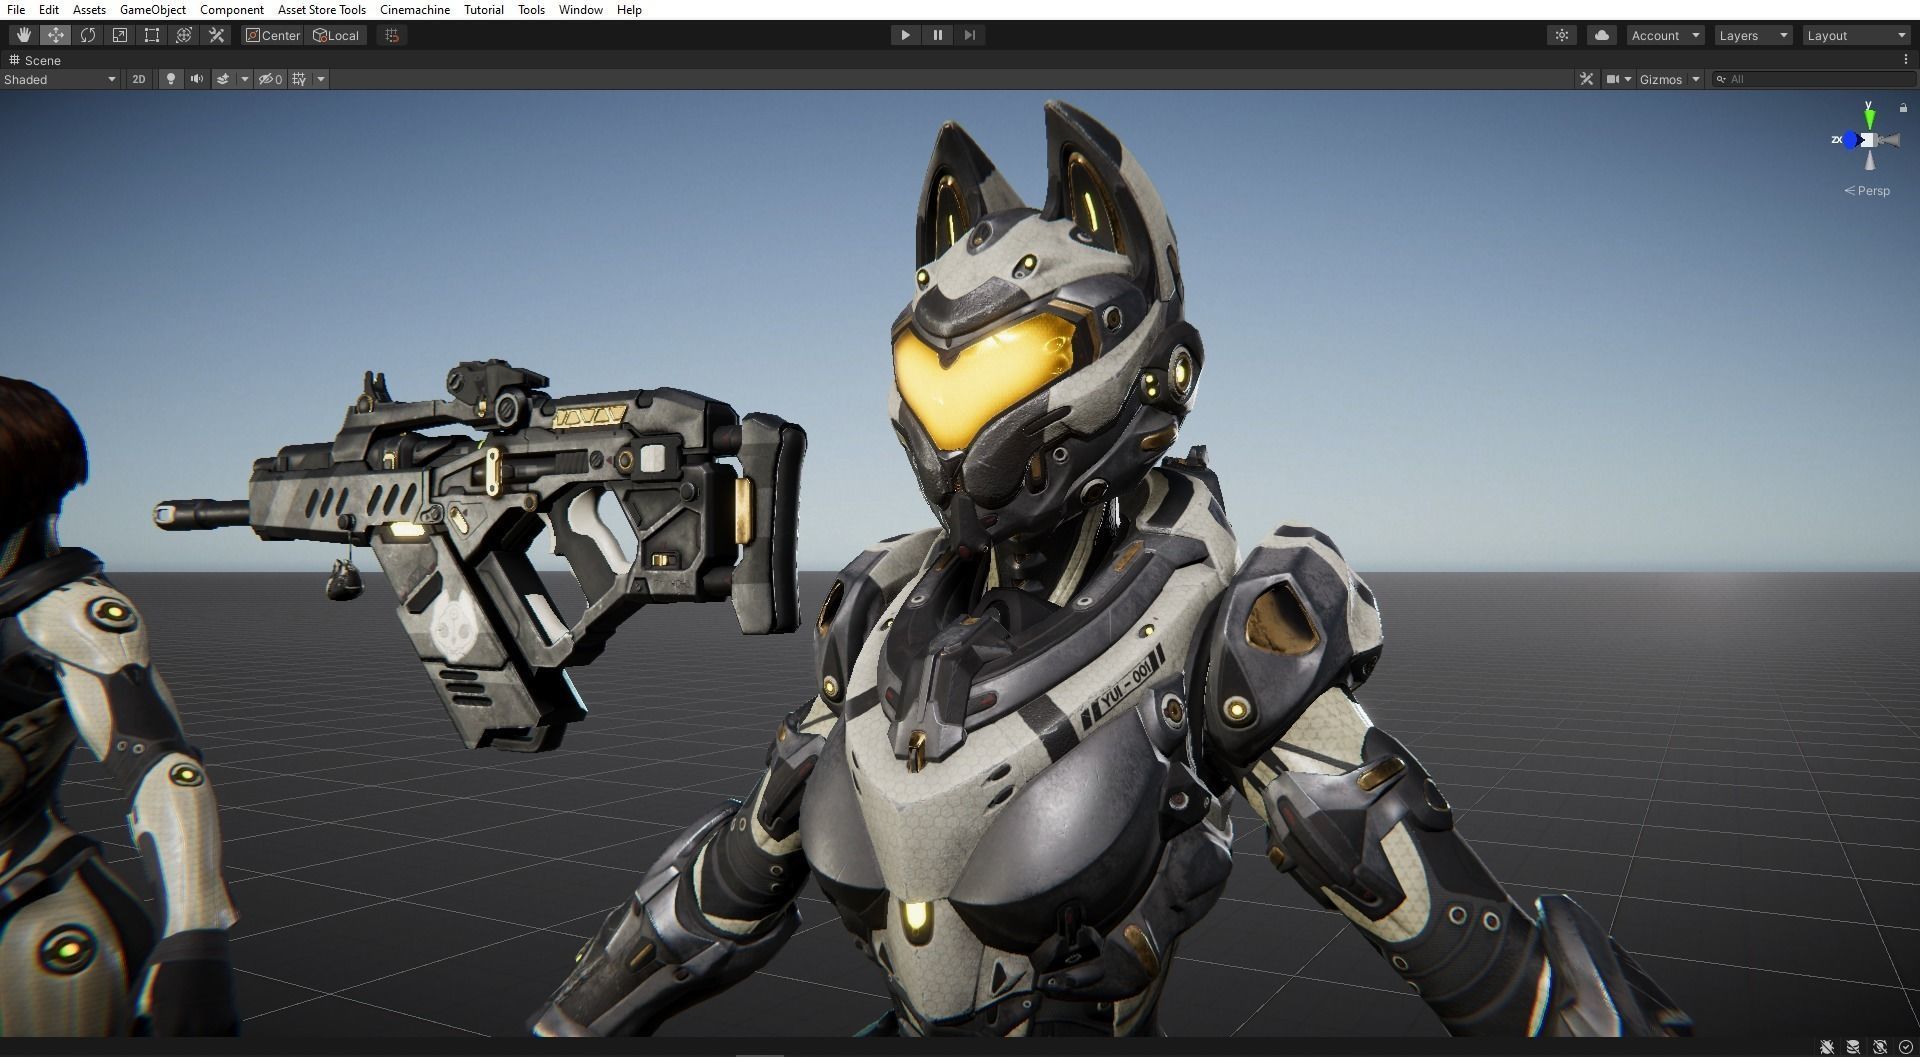Click the right grey cone of scene gizmo
1920x1057 pixels.
click(x=1889, y=140)
